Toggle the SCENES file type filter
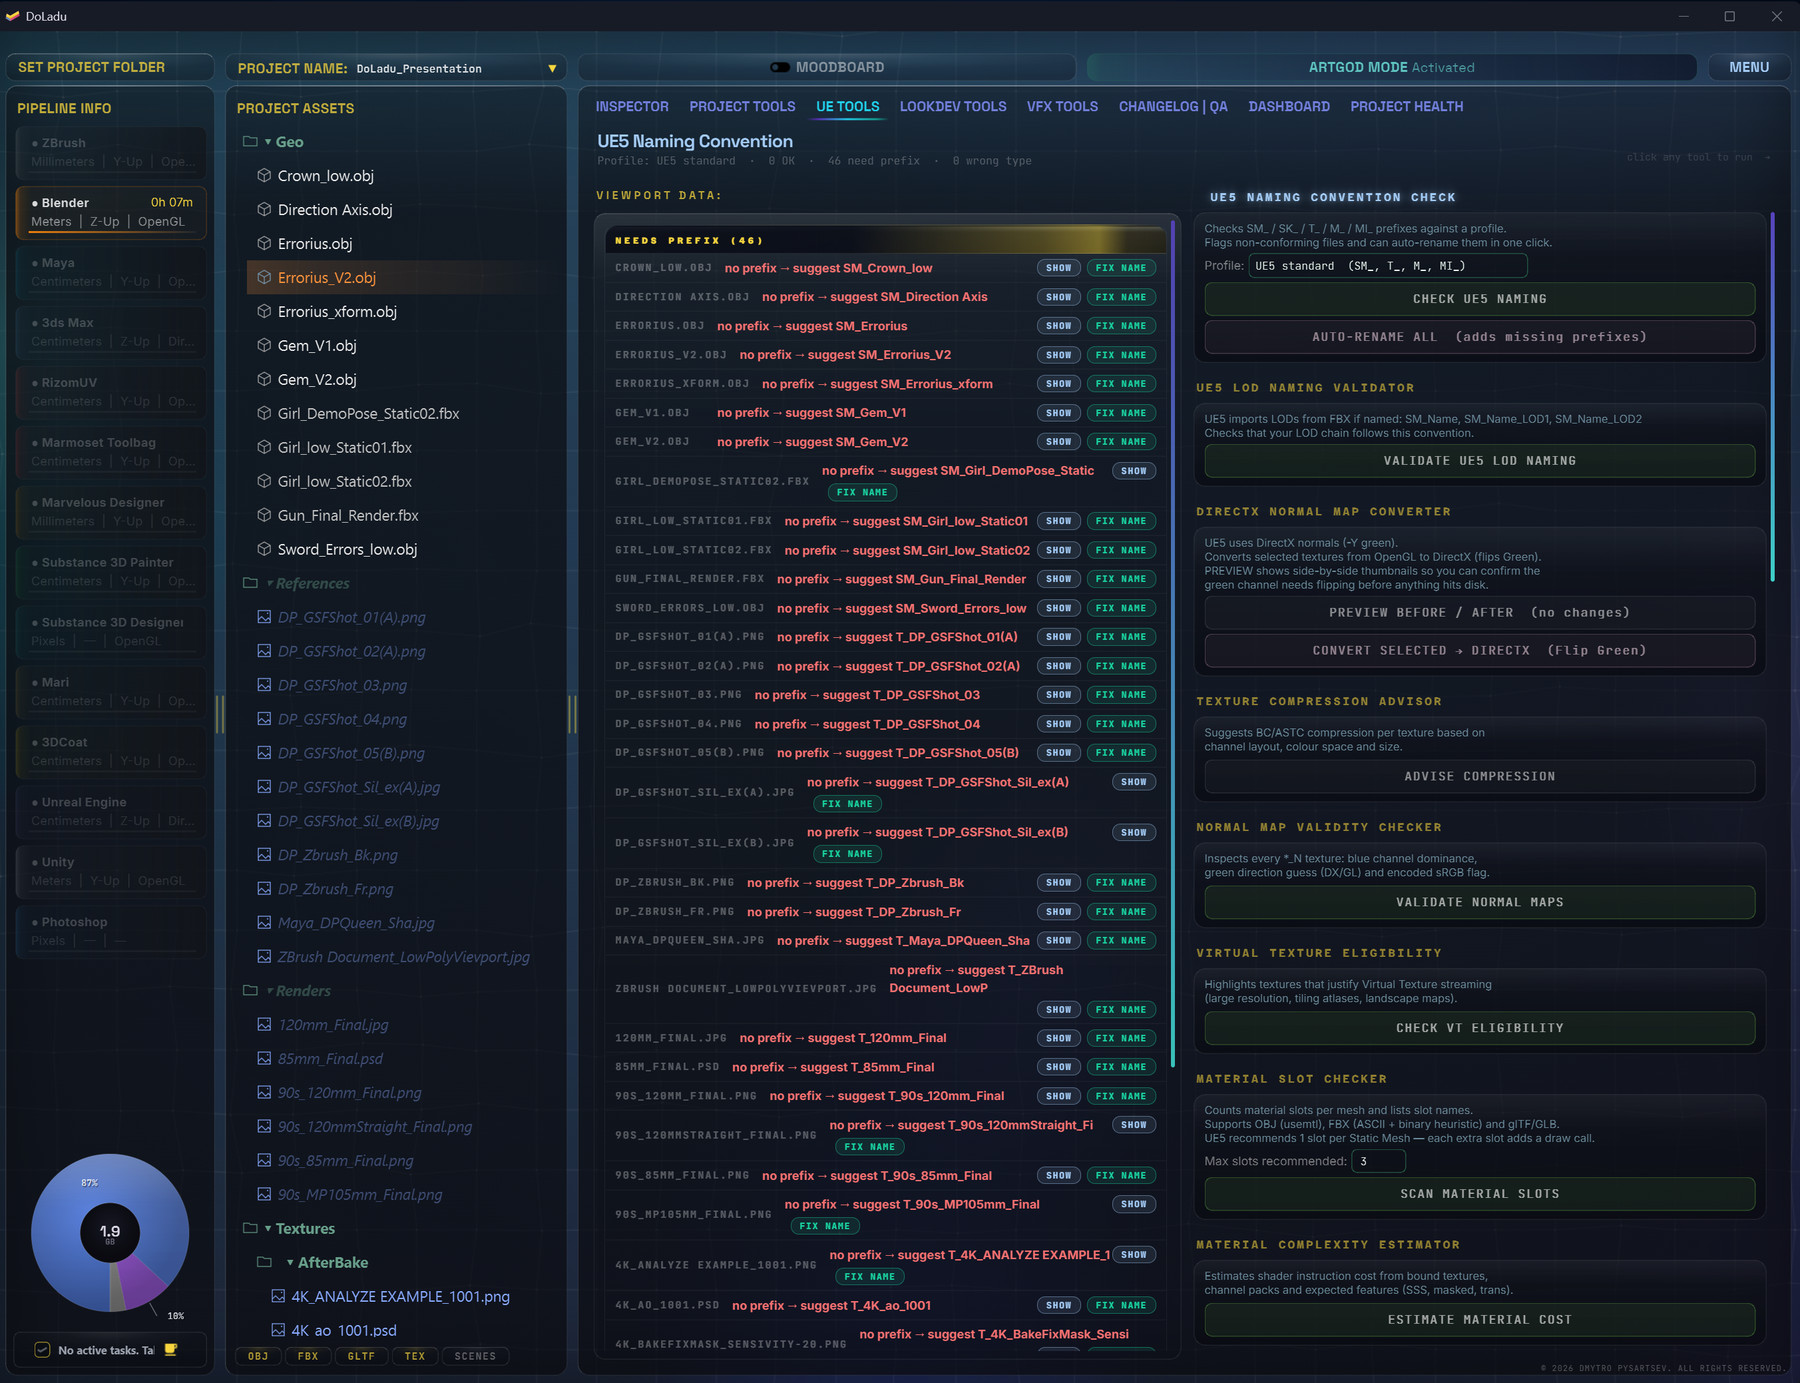The height and width of the screenshot is (1383, 1800). point(475,1356)
